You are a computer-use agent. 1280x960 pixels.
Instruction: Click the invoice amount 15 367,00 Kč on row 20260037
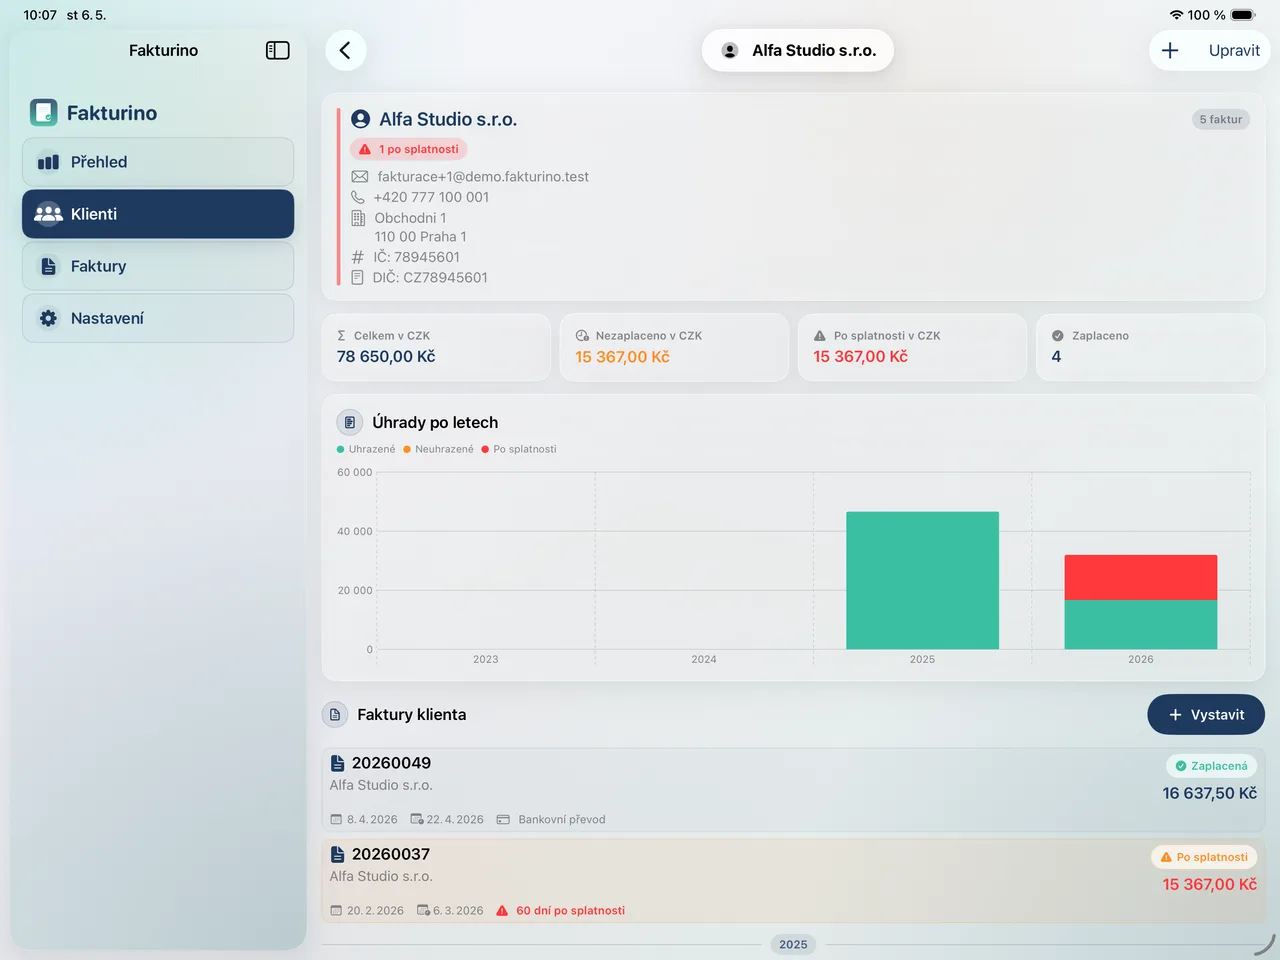click(1209, 884)
